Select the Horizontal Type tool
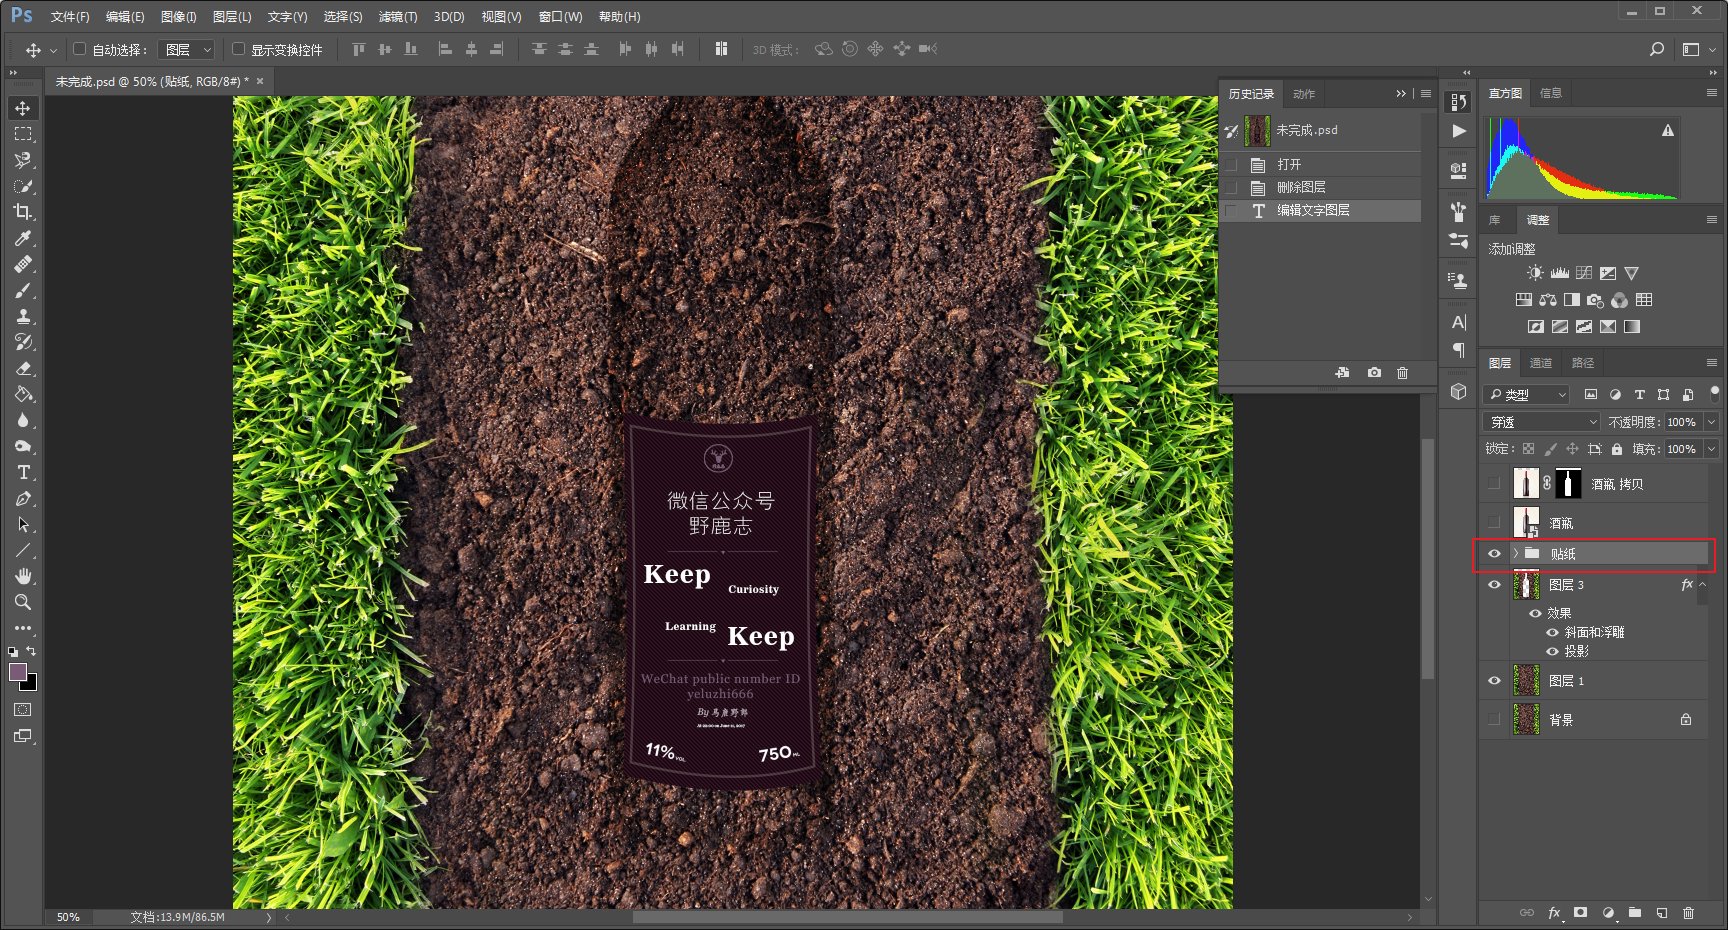This screenshot has width=1728, height=930. pos(23,472)
